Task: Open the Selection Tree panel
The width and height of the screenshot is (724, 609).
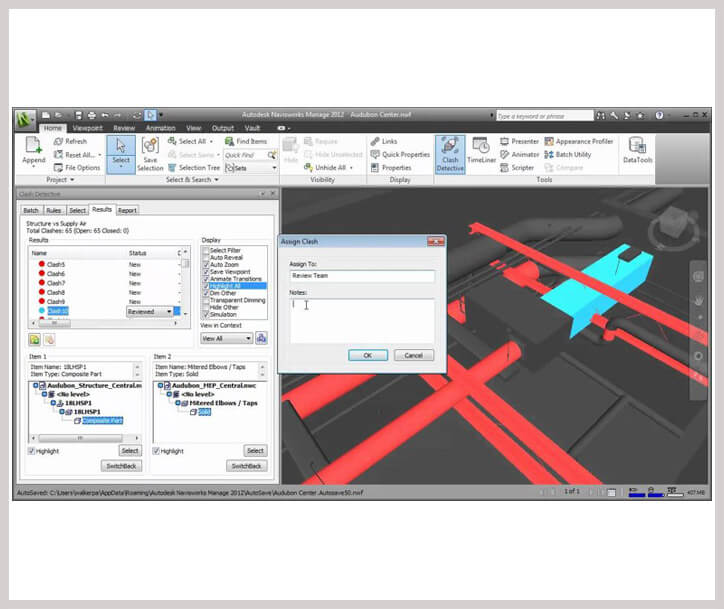Action: tap(194, 168)
